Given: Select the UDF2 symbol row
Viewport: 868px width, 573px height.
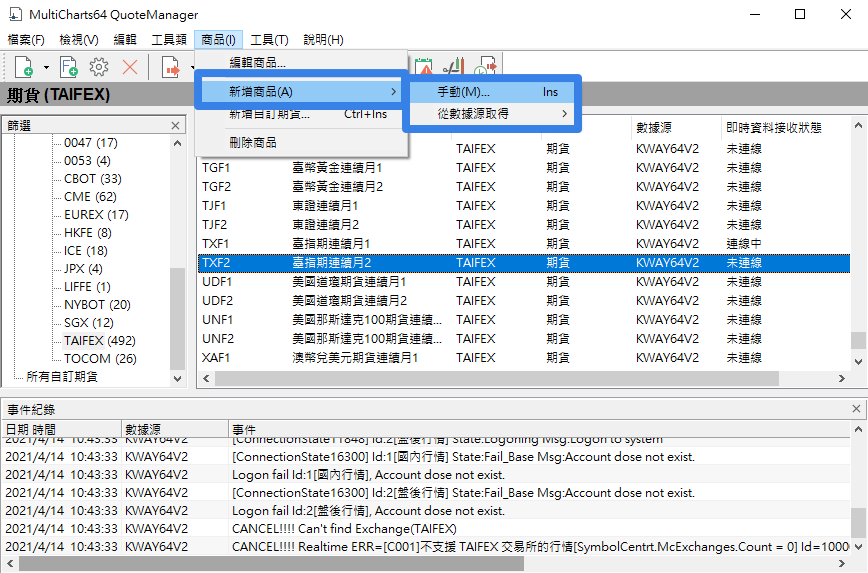Looking at the screenshot, I should click(524, 301).
